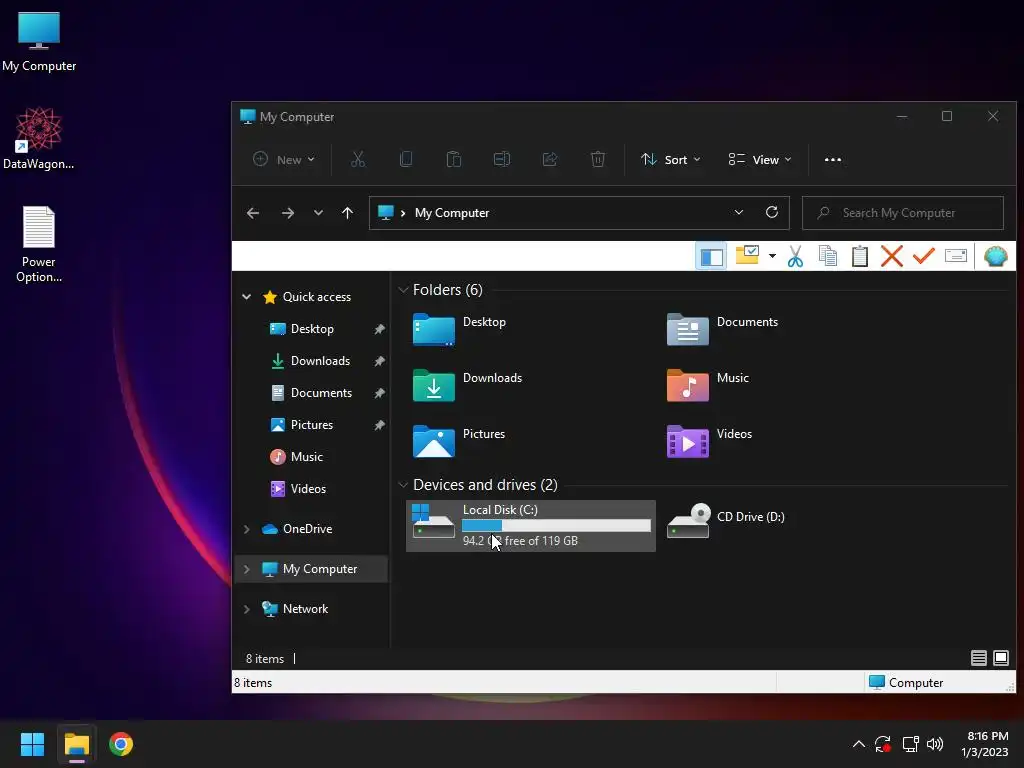Open the clock showing 8:16 PM
Viewport: 1024px width, 768px height.
pos(985,744)
